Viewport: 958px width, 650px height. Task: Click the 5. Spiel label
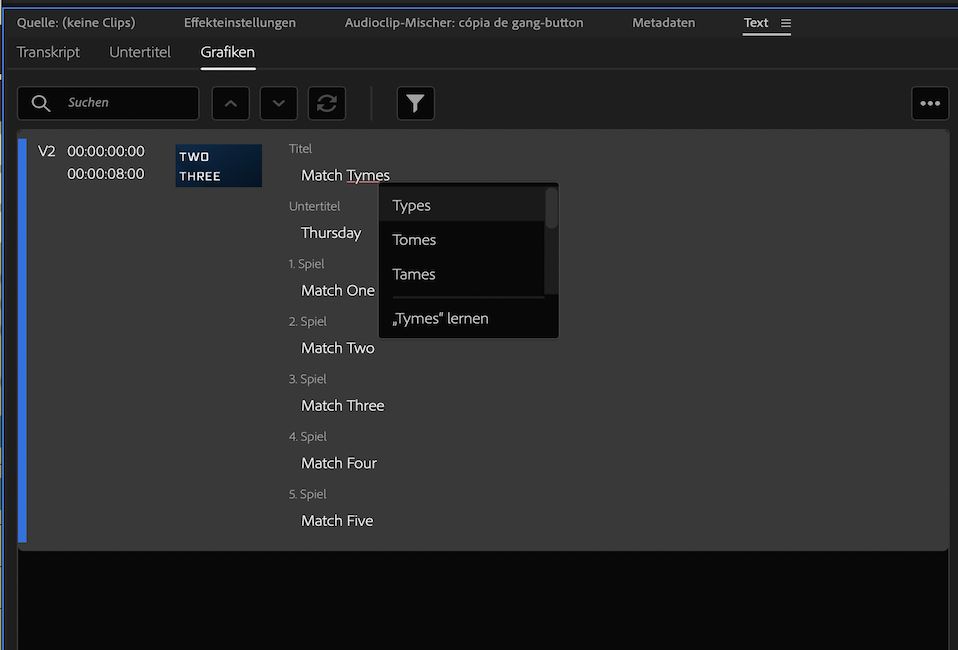click(307, 494)
